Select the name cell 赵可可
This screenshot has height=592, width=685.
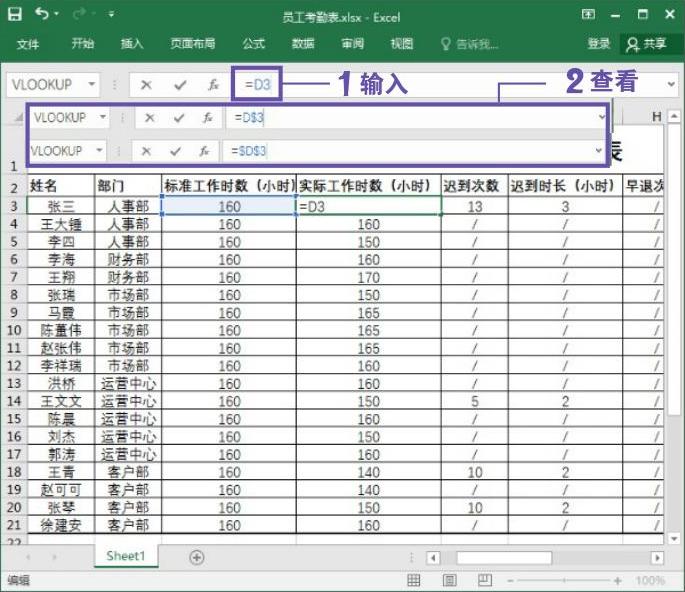[61, 490]
